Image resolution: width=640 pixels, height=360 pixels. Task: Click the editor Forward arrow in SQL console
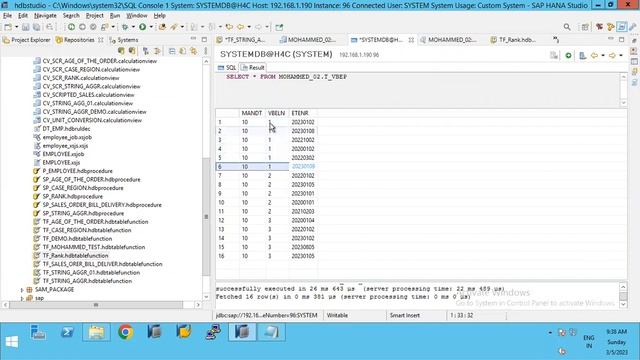pyautogui.click(x=612, y=55)
